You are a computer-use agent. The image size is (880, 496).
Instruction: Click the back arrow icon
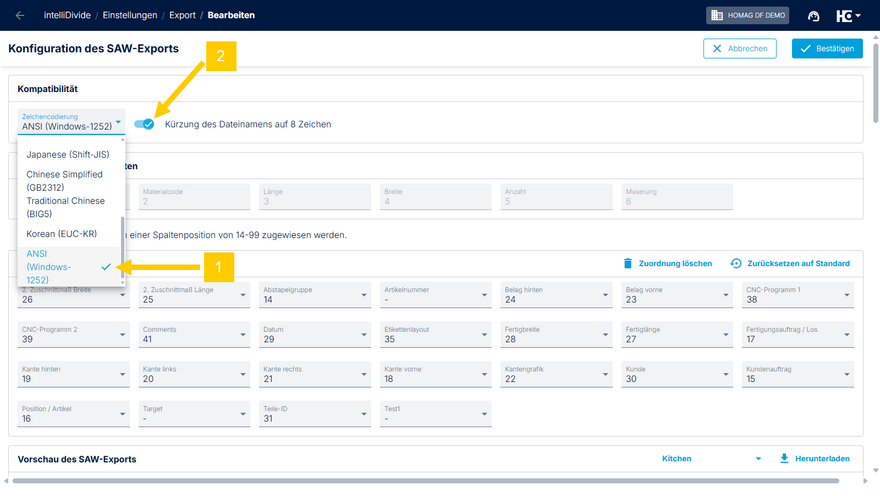coord(20,15)
